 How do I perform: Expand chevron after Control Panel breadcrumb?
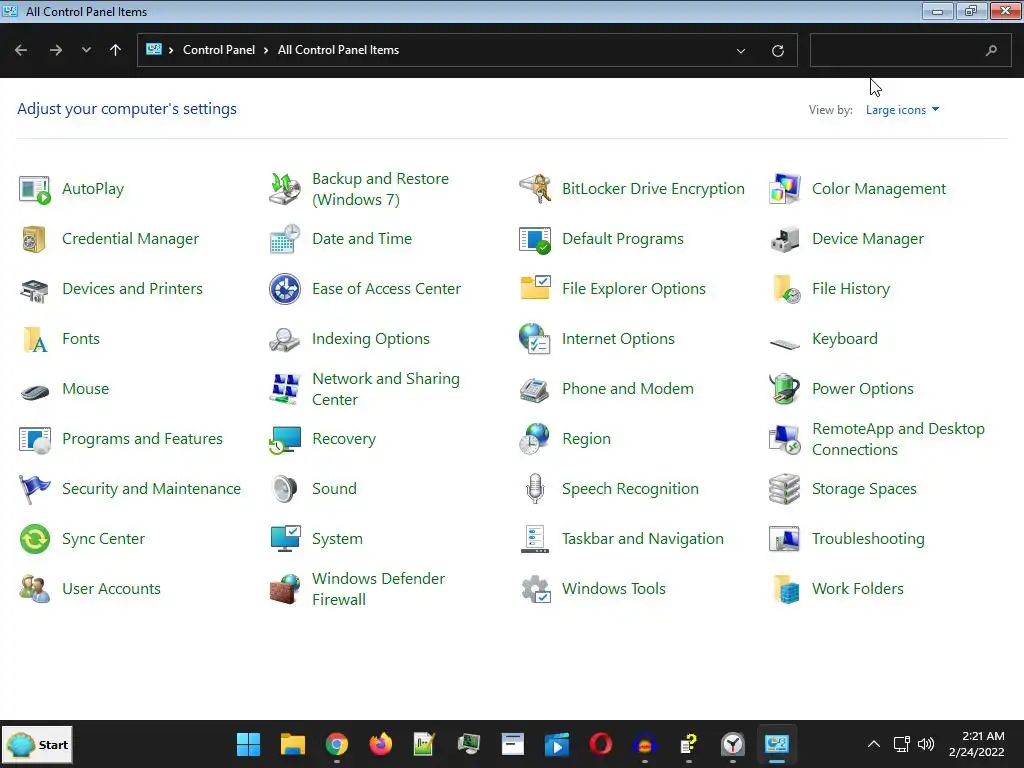coord(266,50)
